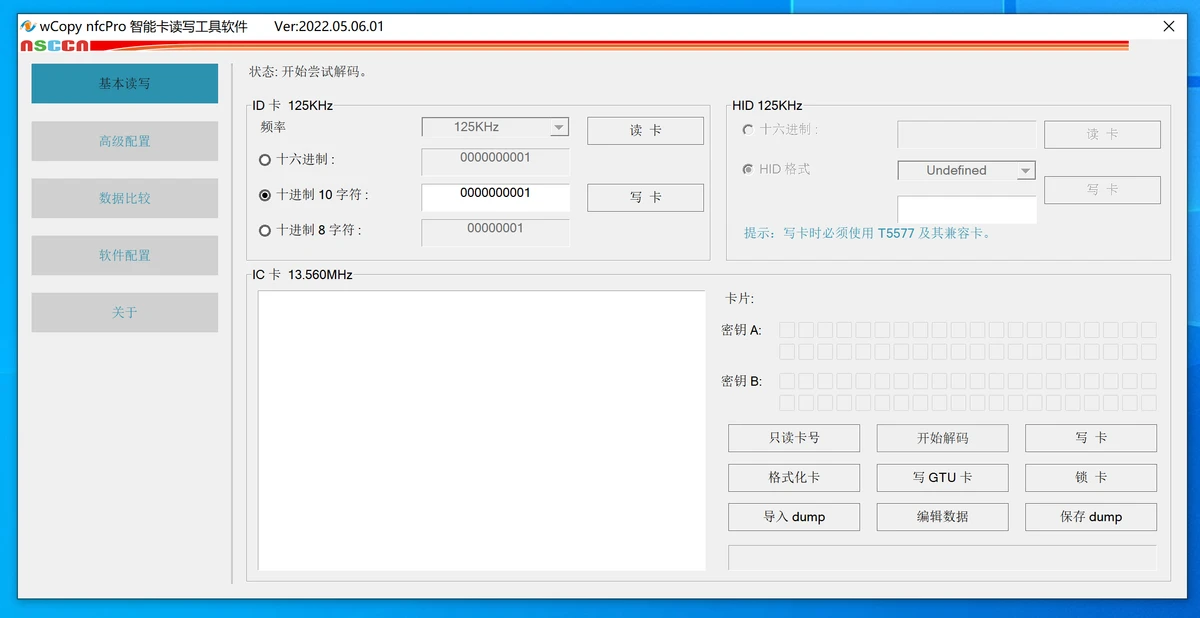The height and width of the screenshot is (618, 1200).
Task: Click the progress bar below dump buttons
Action: [942, 558]
